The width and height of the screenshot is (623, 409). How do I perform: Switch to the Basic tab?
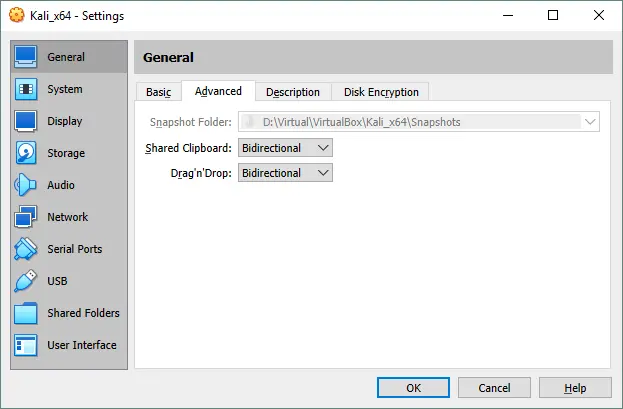pyautogui.click(x=159, y=92)
